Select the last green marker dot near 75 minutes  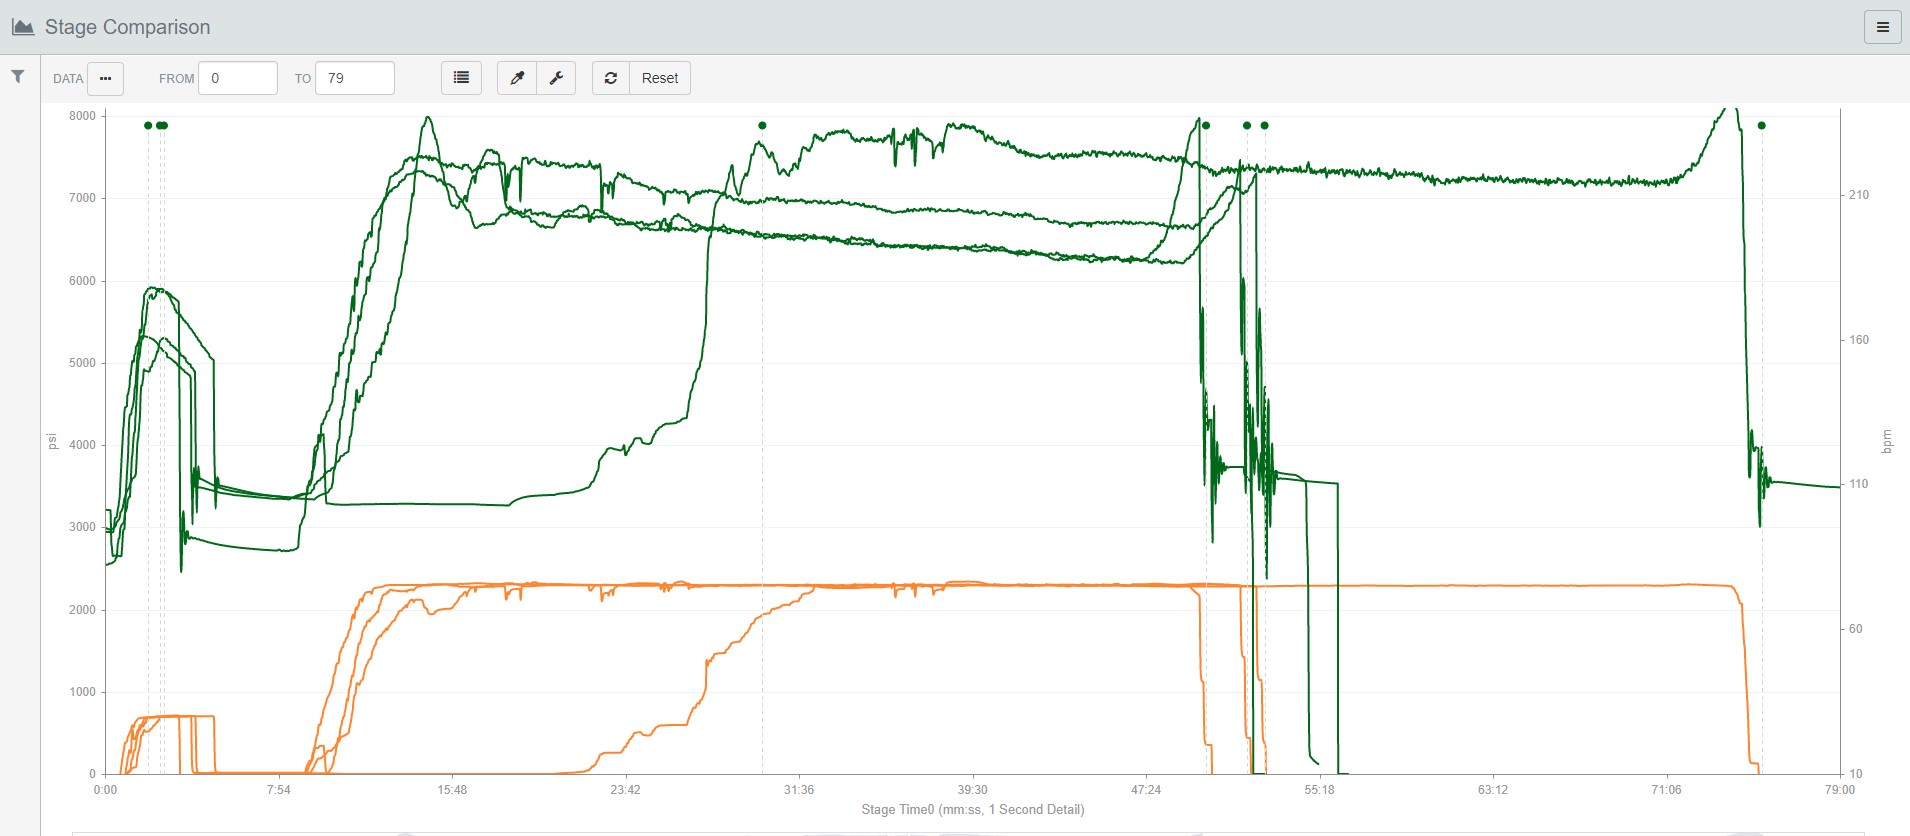1762,125
